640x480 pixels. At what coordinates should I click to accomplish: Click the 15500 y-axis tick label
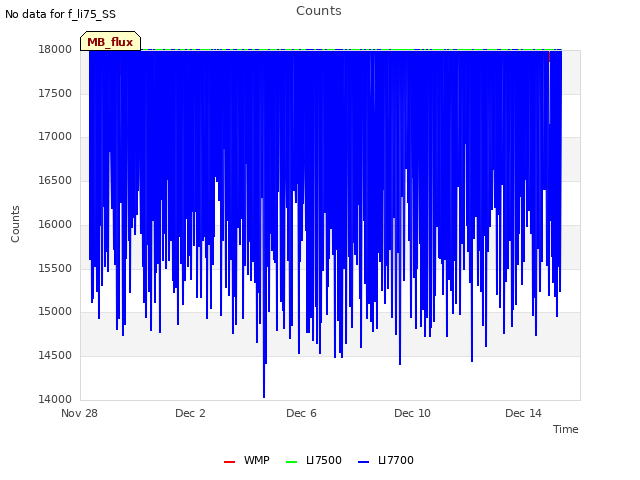point(55,268)
